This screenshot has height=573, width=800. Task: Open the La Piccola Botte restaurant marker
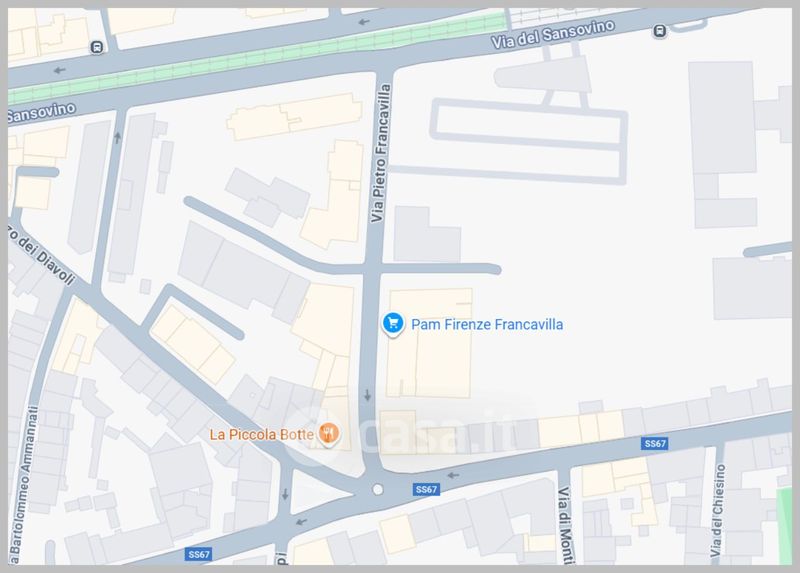329,434
